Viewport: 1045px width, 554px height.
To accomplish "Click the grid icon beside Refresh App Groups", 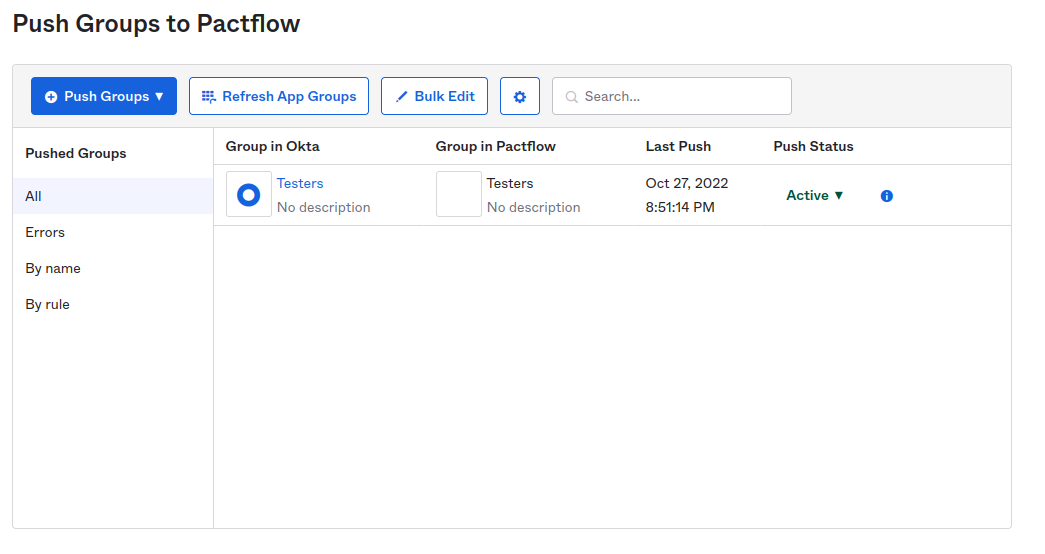I will pyautogui.click(x=208, y=97).
